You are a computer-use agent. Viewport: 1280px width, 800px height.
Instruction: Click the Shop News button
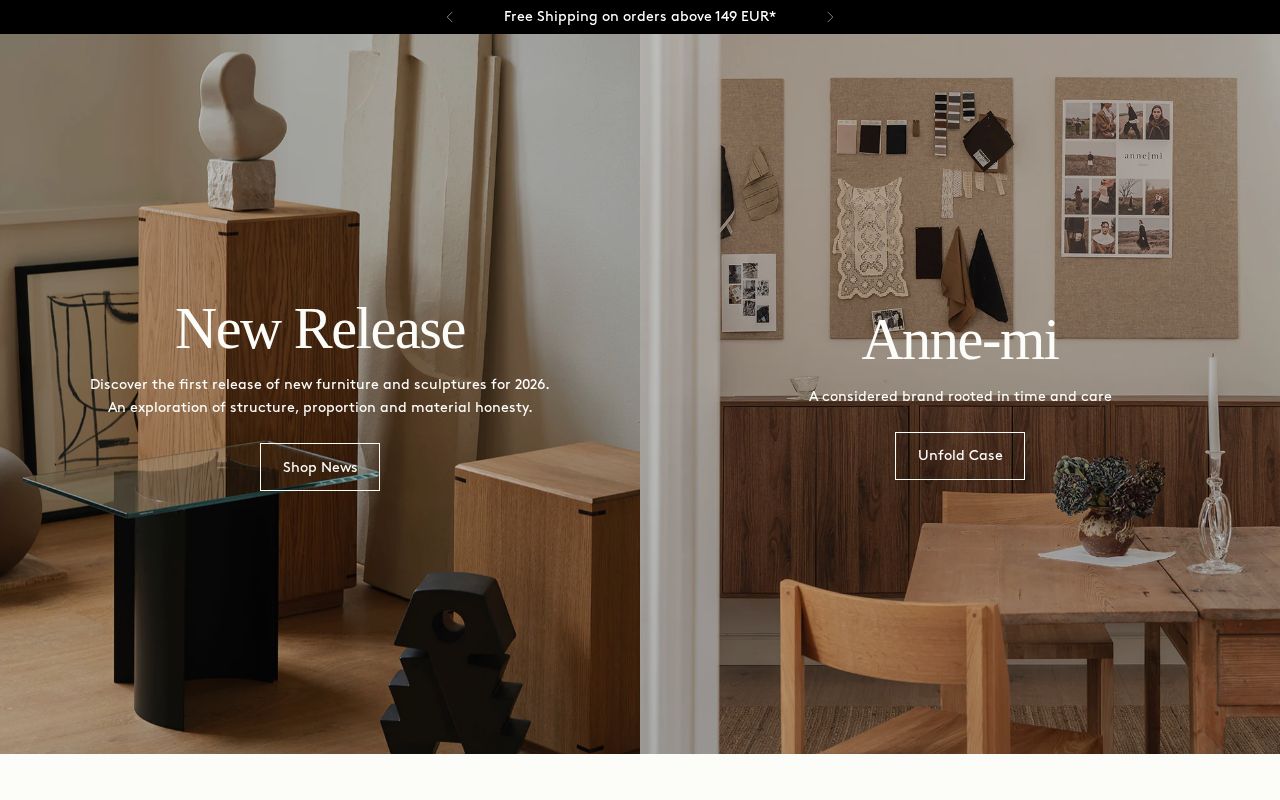click(x=320, y=467)
